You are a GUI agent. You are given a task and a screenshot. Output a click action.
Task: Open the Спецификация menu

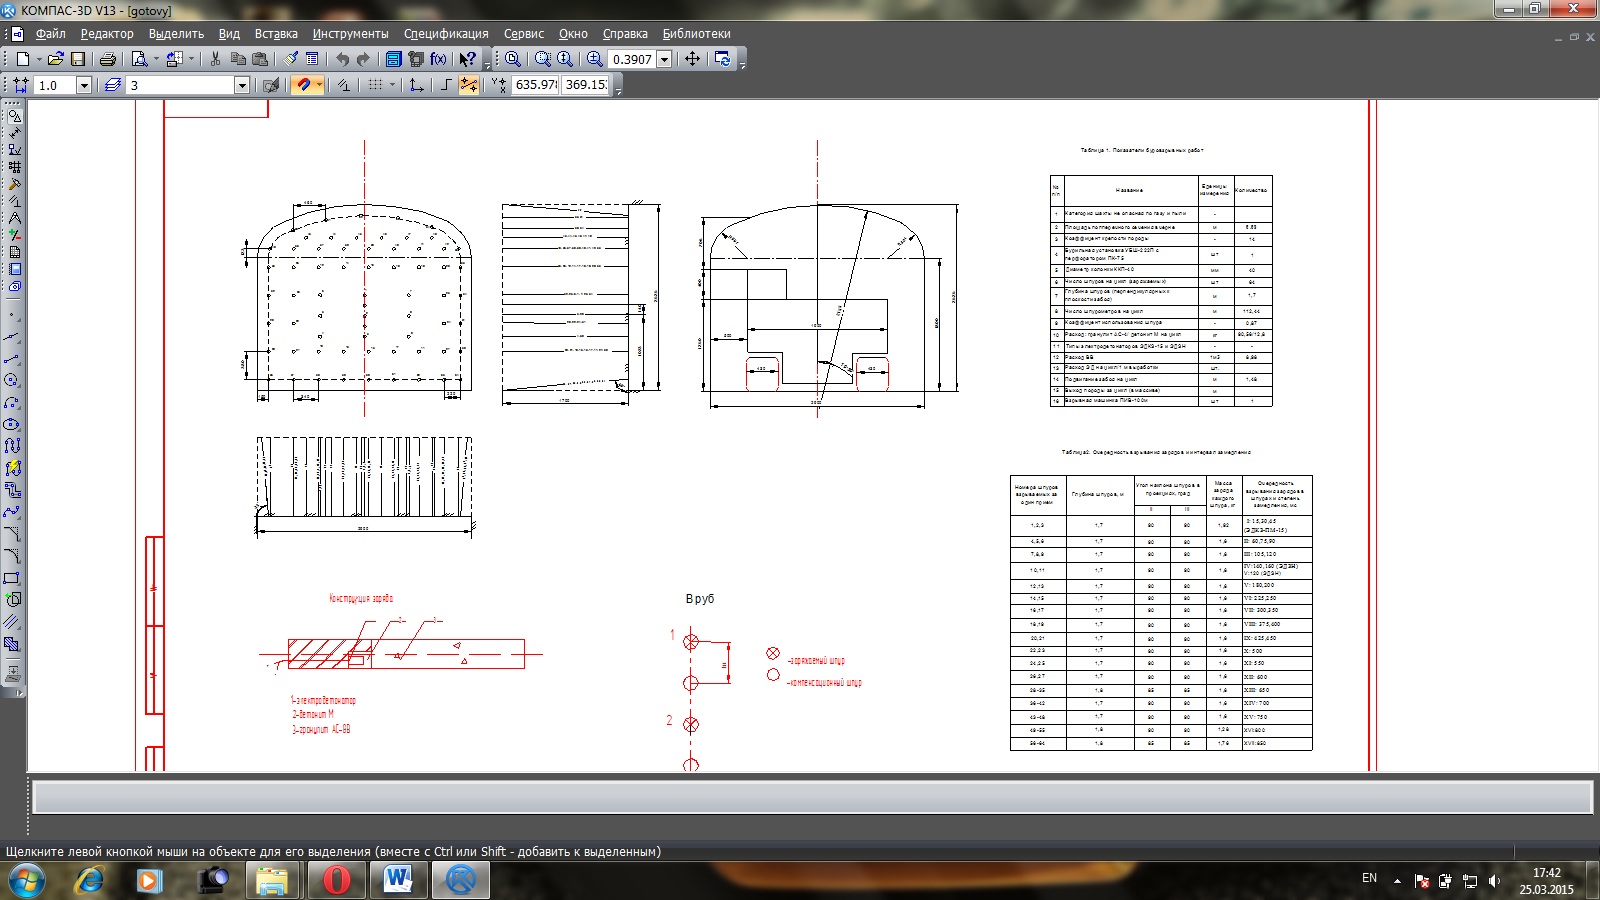(x=446, y=33)
